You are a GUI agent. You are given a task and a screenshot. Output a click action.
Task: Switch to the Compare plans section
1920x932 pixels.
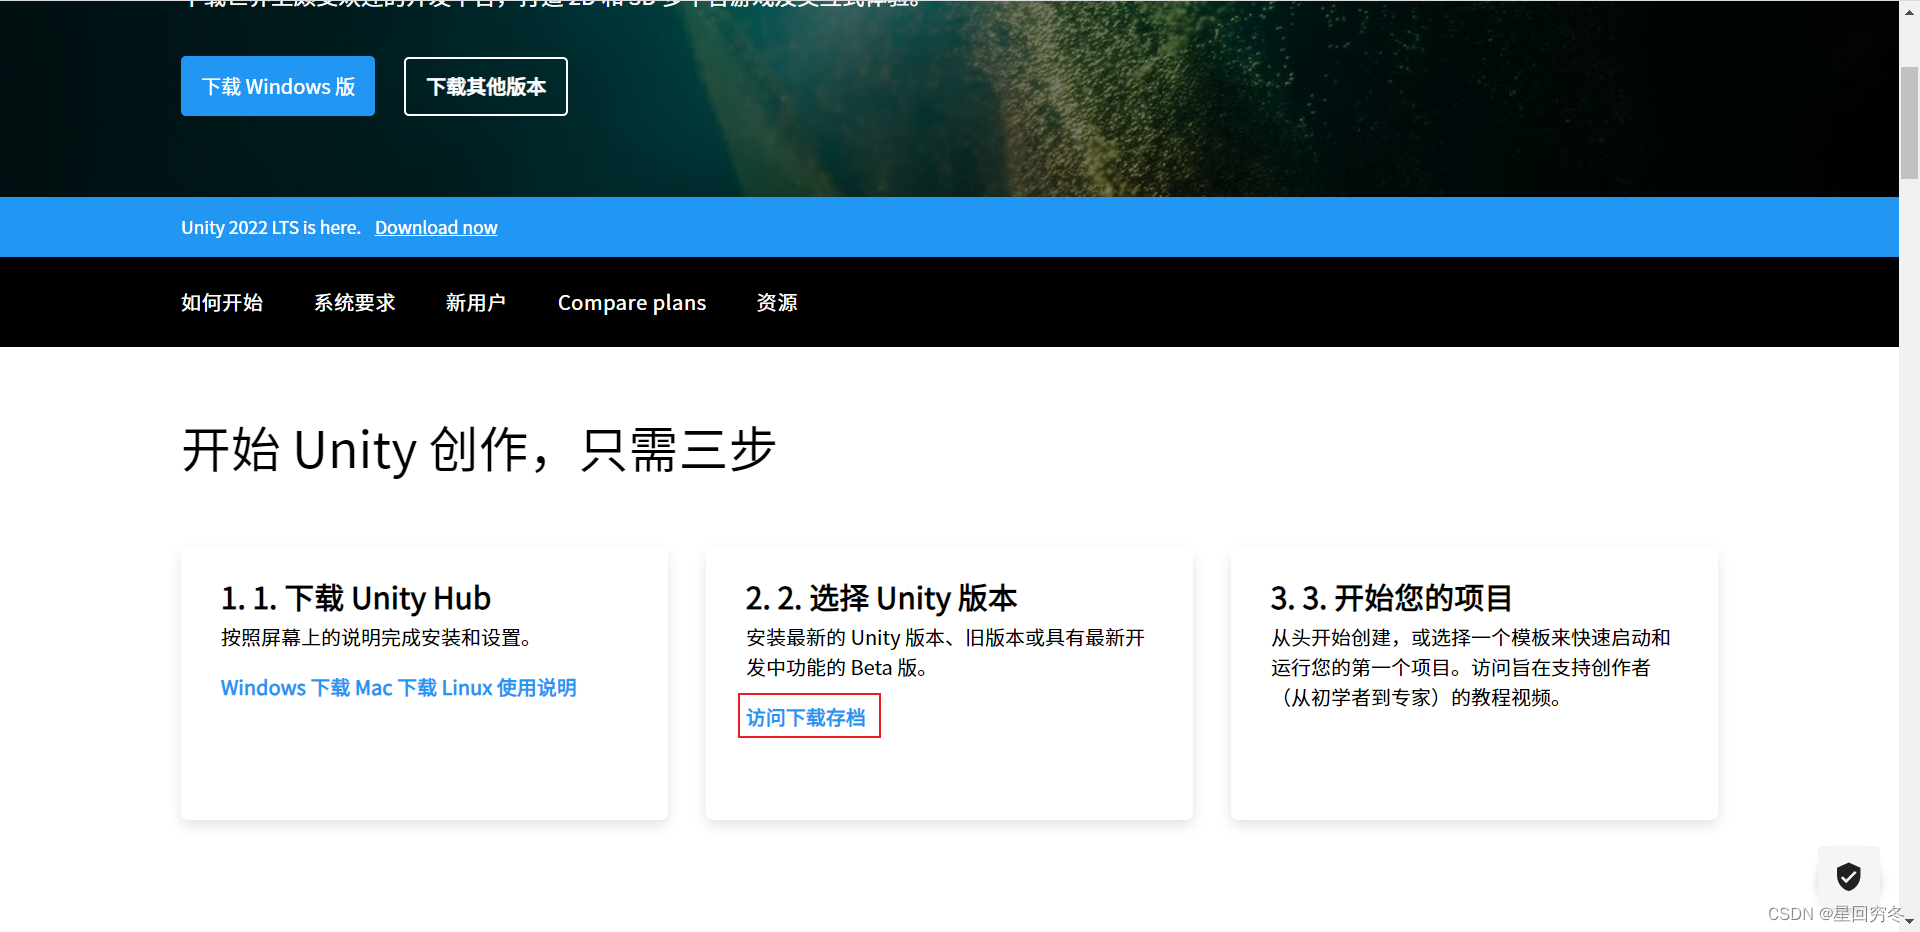pos(631,302)
